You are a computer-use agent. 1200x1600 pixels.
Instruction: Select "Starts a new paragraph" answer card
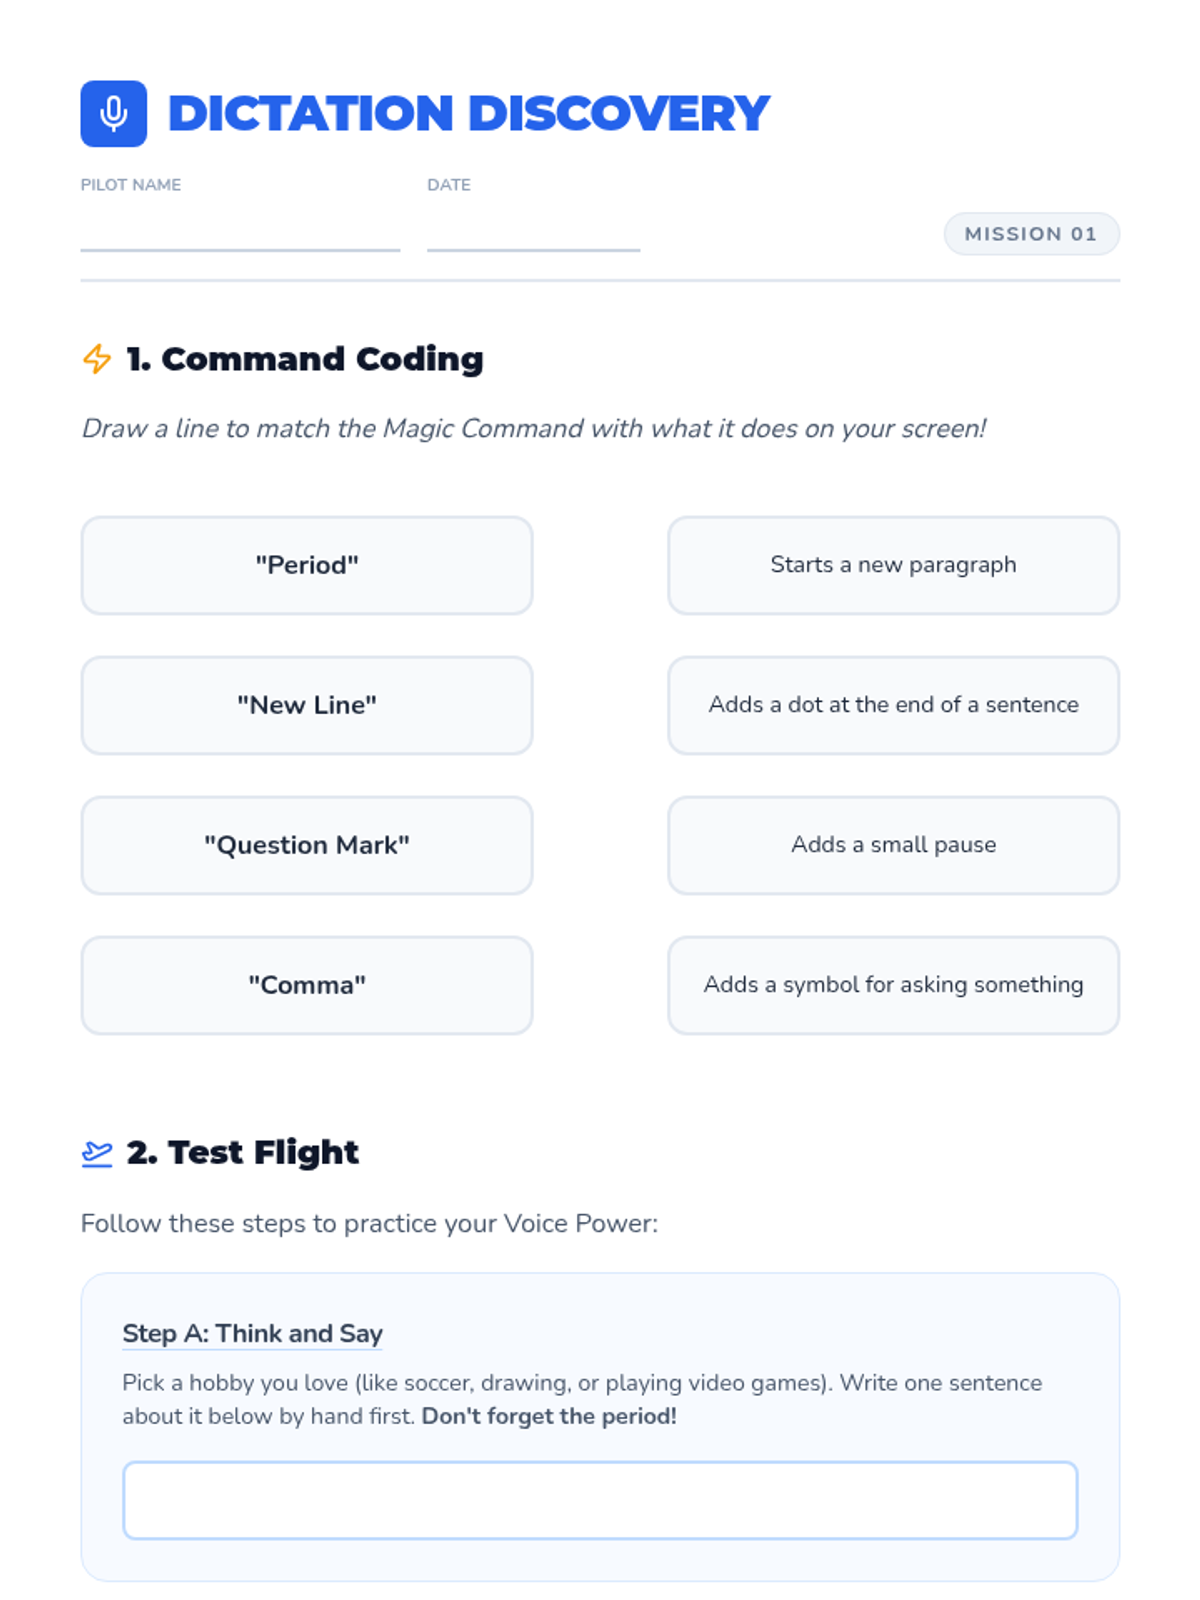pos(893,565)
